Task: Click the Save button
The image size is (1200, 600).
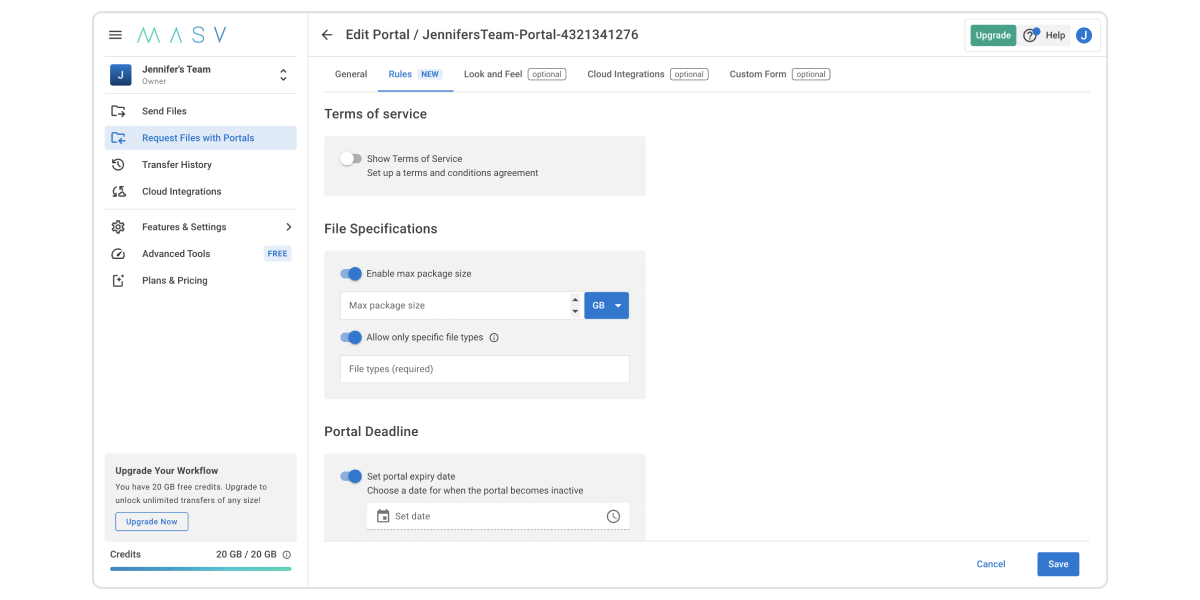Action: 1058,564
